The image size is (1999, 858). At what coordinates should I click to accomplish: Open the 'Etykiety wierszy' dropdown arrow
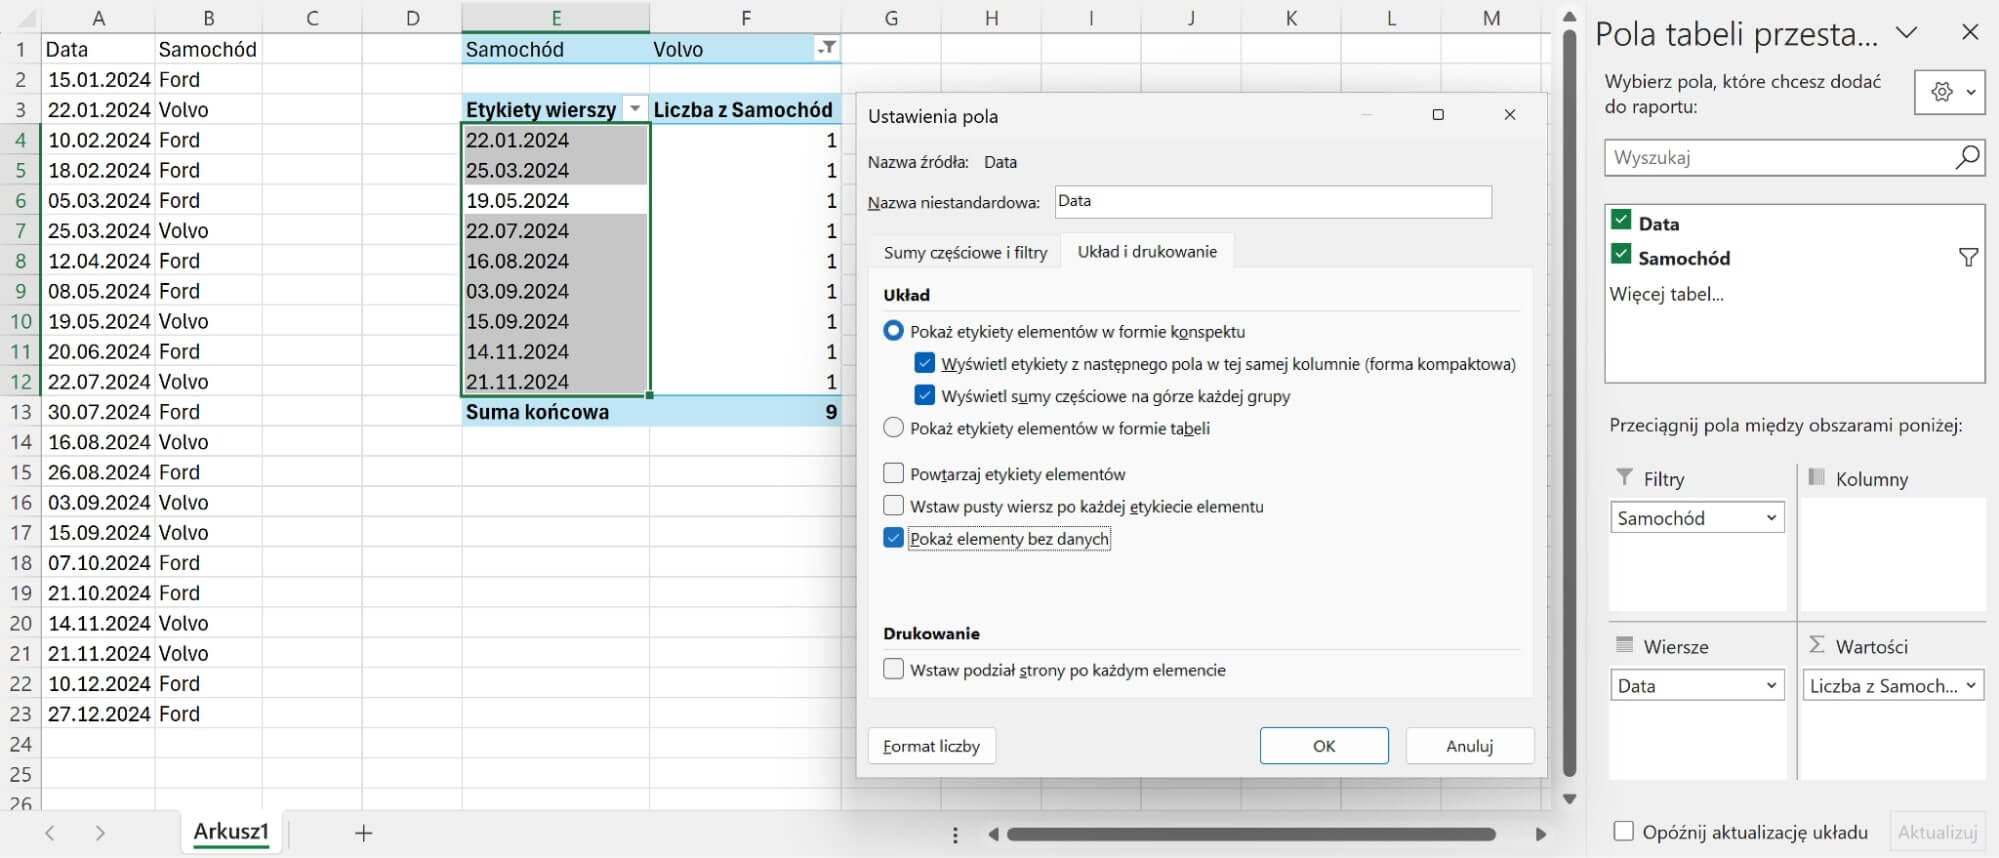[634, 109]
